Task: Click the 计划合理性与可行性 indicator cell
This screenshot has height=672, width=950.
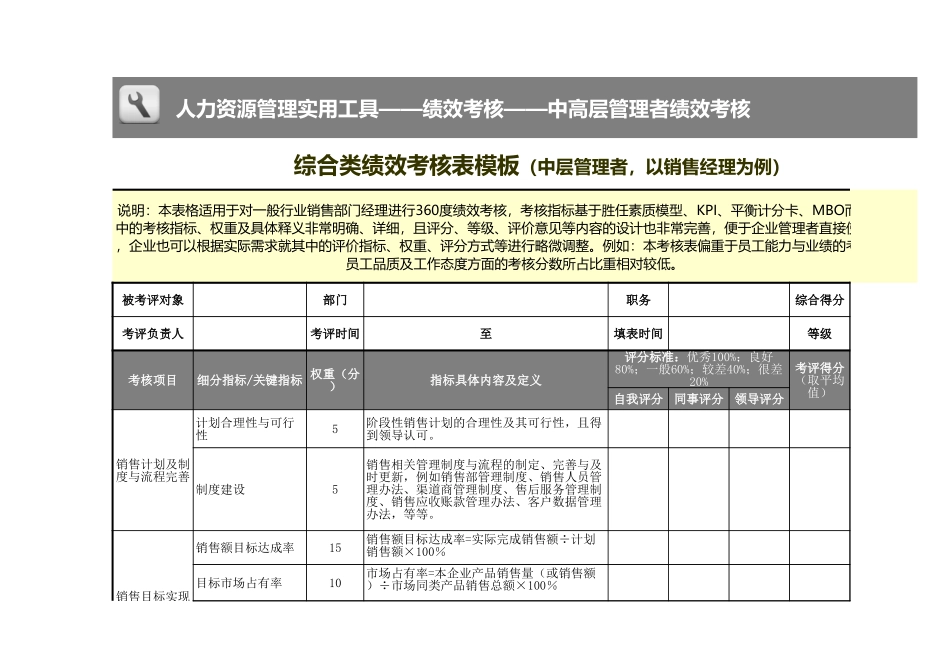Action: pos(250,429)
